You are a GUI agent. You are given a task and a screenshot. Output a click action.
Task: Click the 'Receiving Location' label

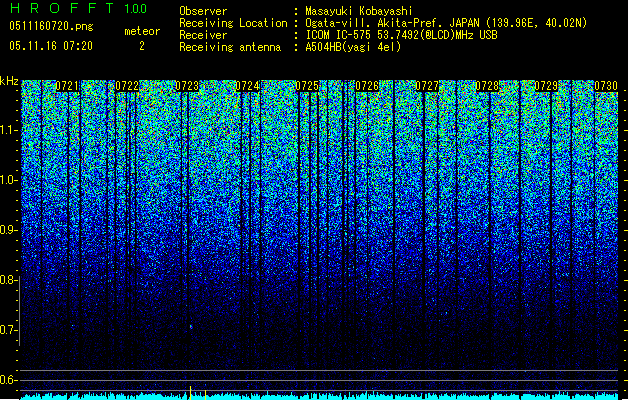coord(233,23)
